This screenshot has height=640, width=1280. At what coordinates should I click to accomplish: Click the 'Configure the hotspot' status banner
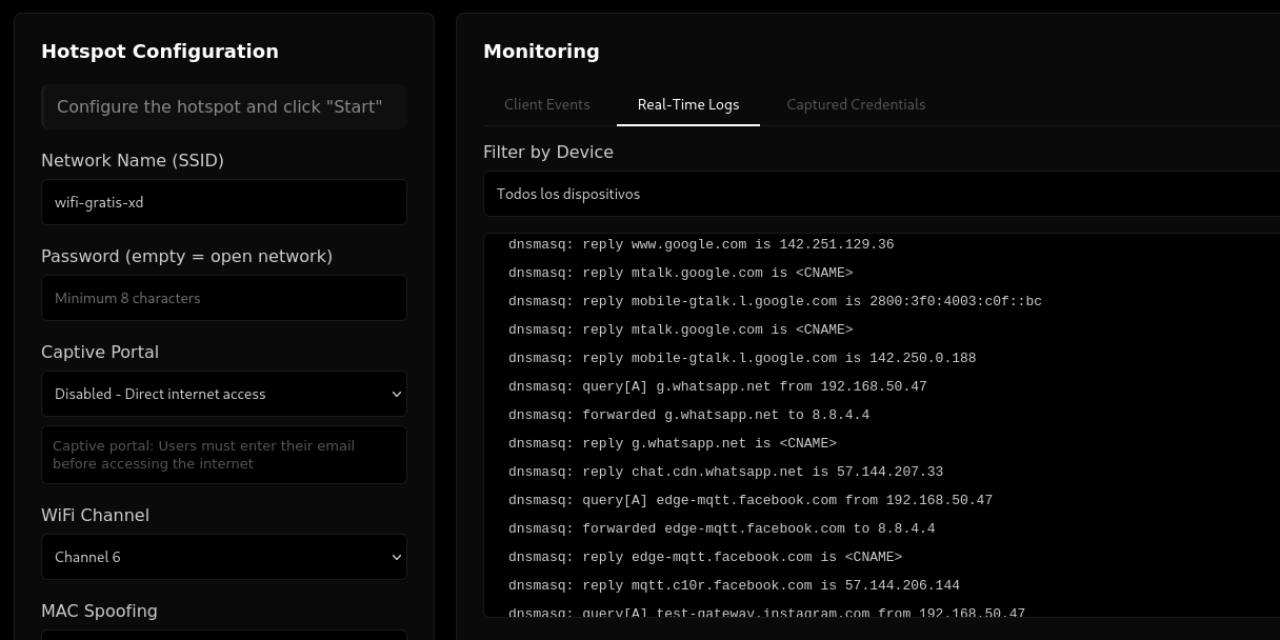(223, 106)
